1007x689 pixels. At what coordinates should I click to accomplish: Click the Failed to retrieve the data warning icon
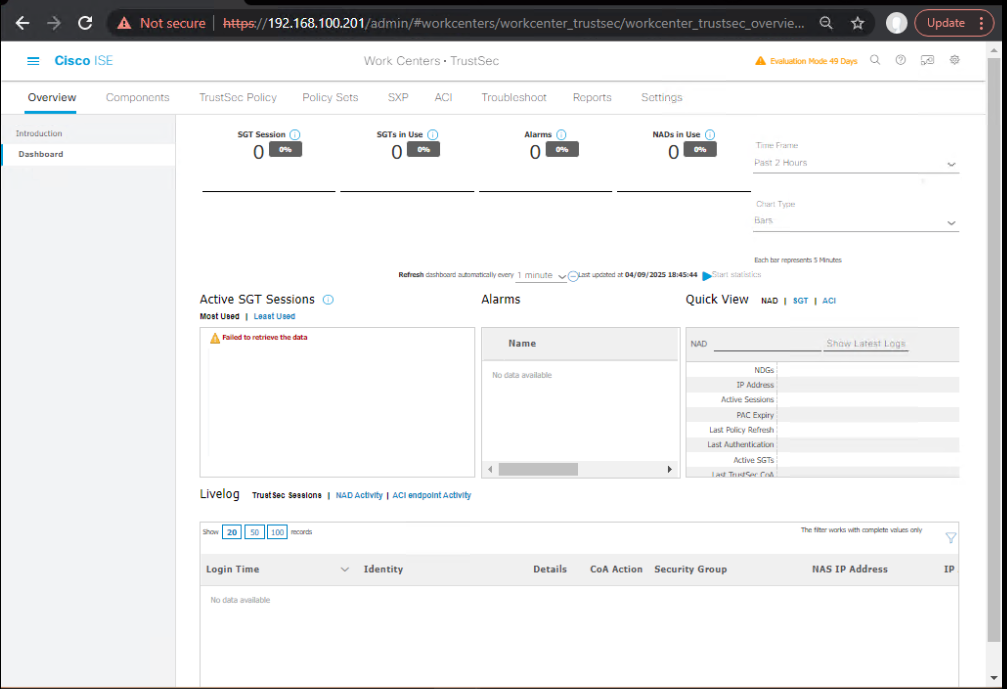pos(215,338)
